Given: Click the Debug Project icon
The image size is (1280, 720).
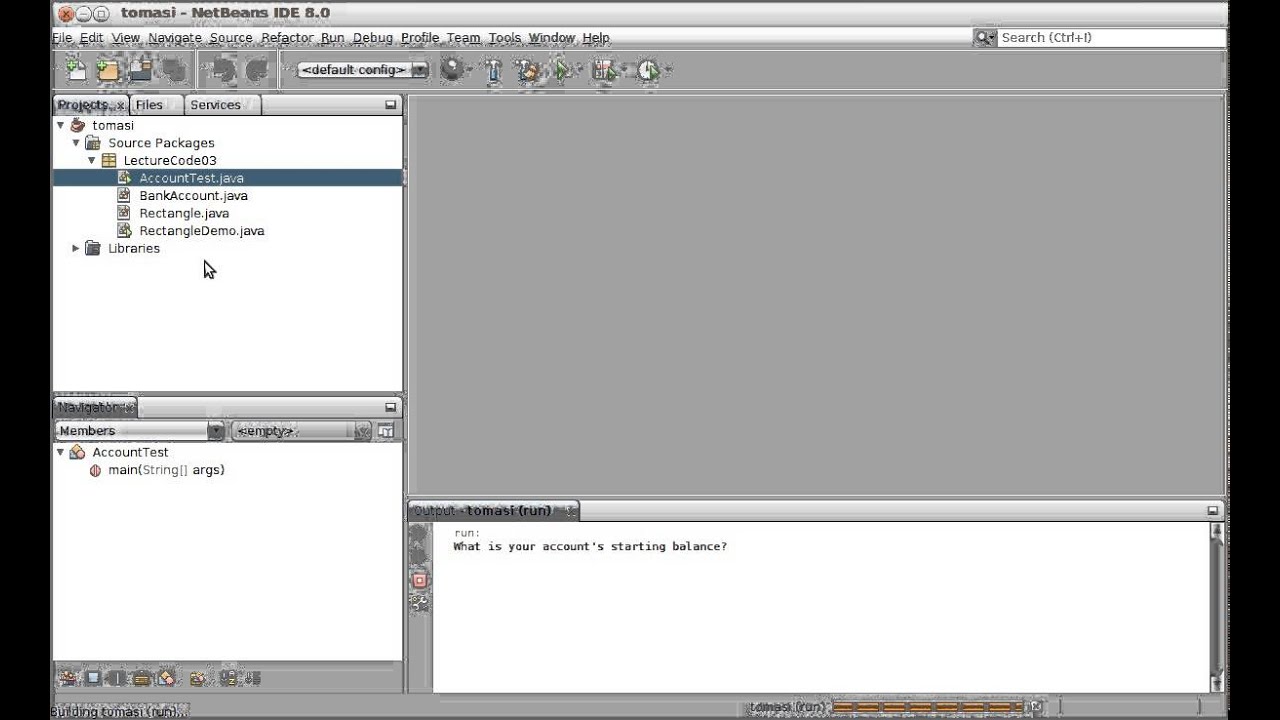Looking at the screenshot, I should click(x=604, y=70).
